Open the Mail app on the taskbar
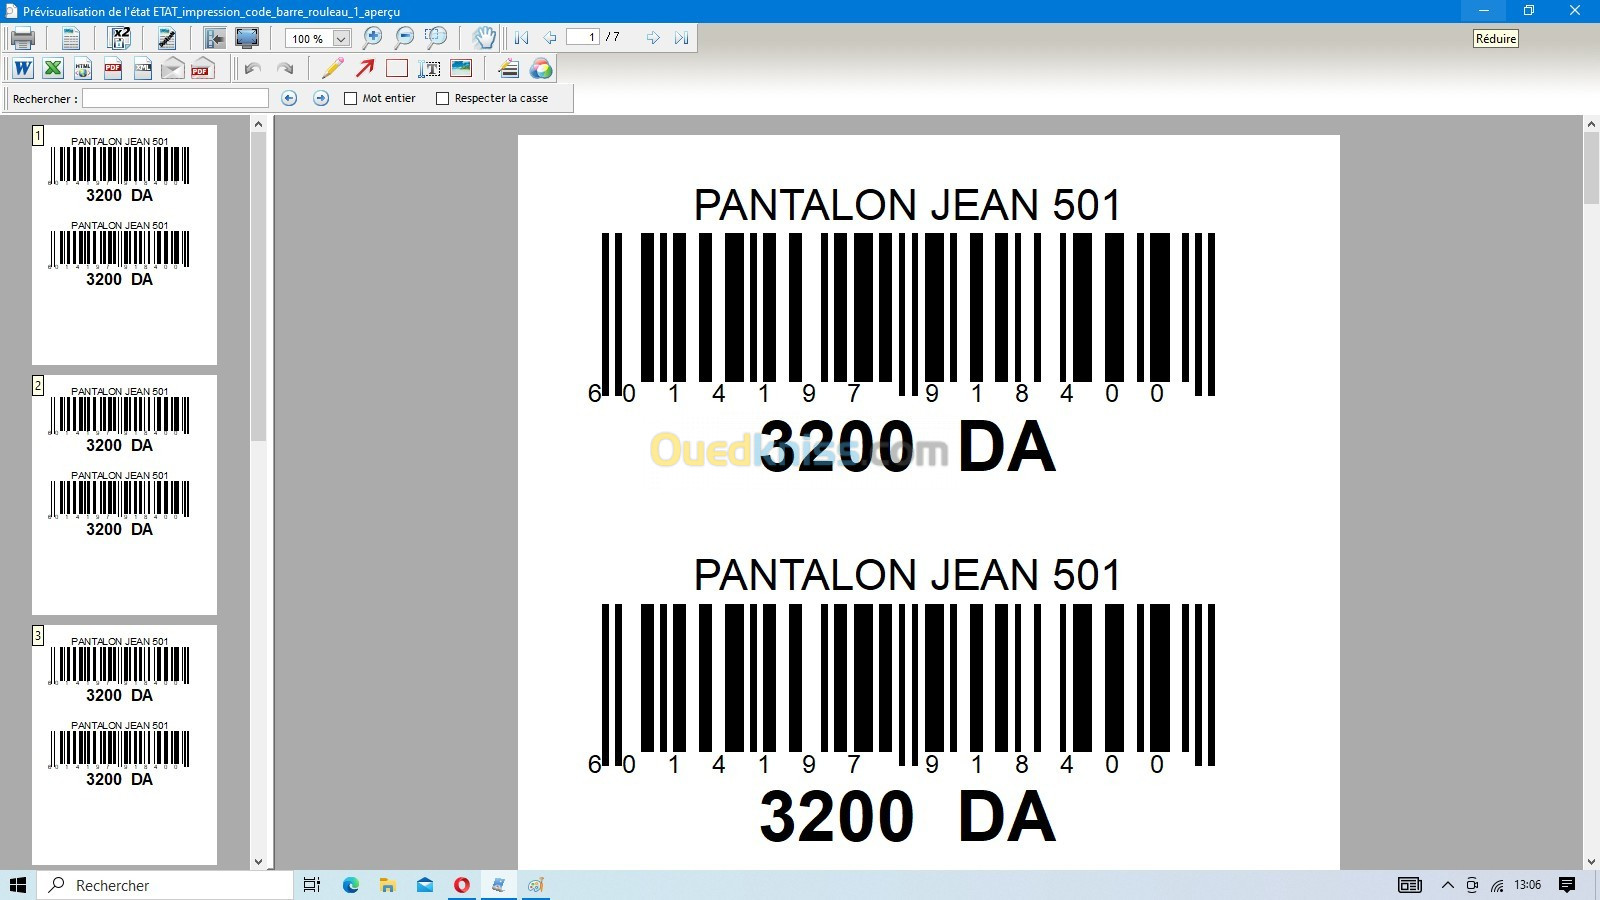The width and height of the screenshot is (1600, 900). click(425, 885)
